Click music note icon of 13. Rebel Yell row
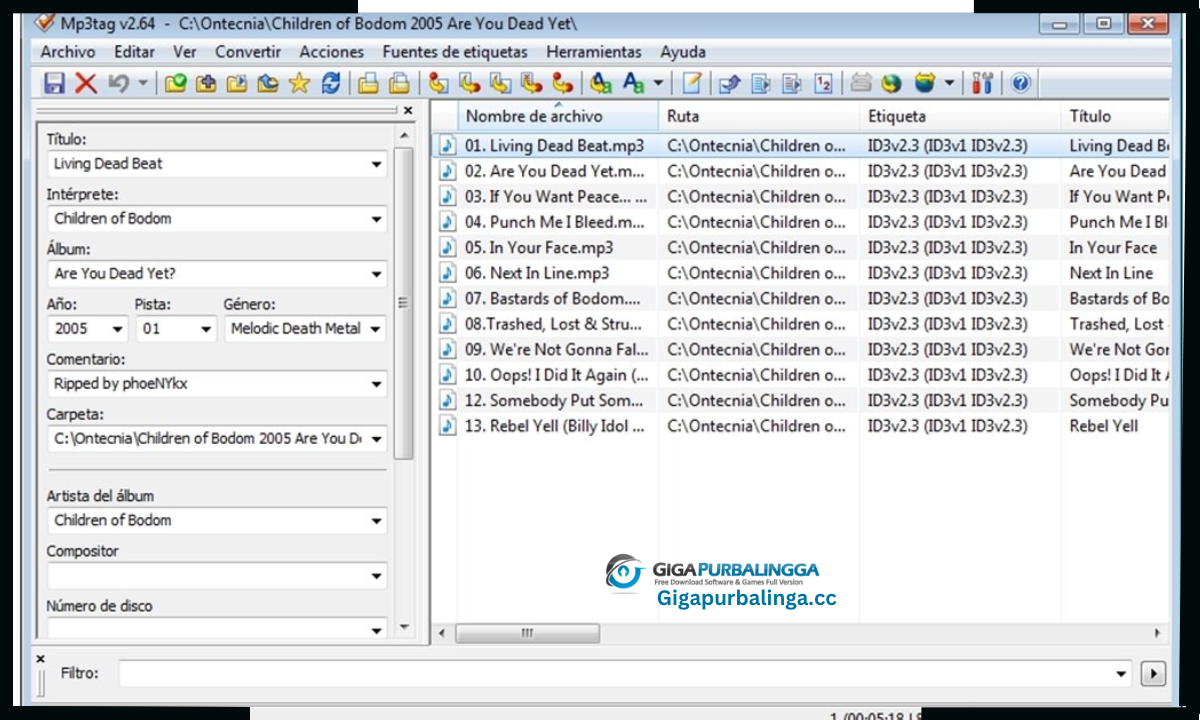 click(448, 426)
